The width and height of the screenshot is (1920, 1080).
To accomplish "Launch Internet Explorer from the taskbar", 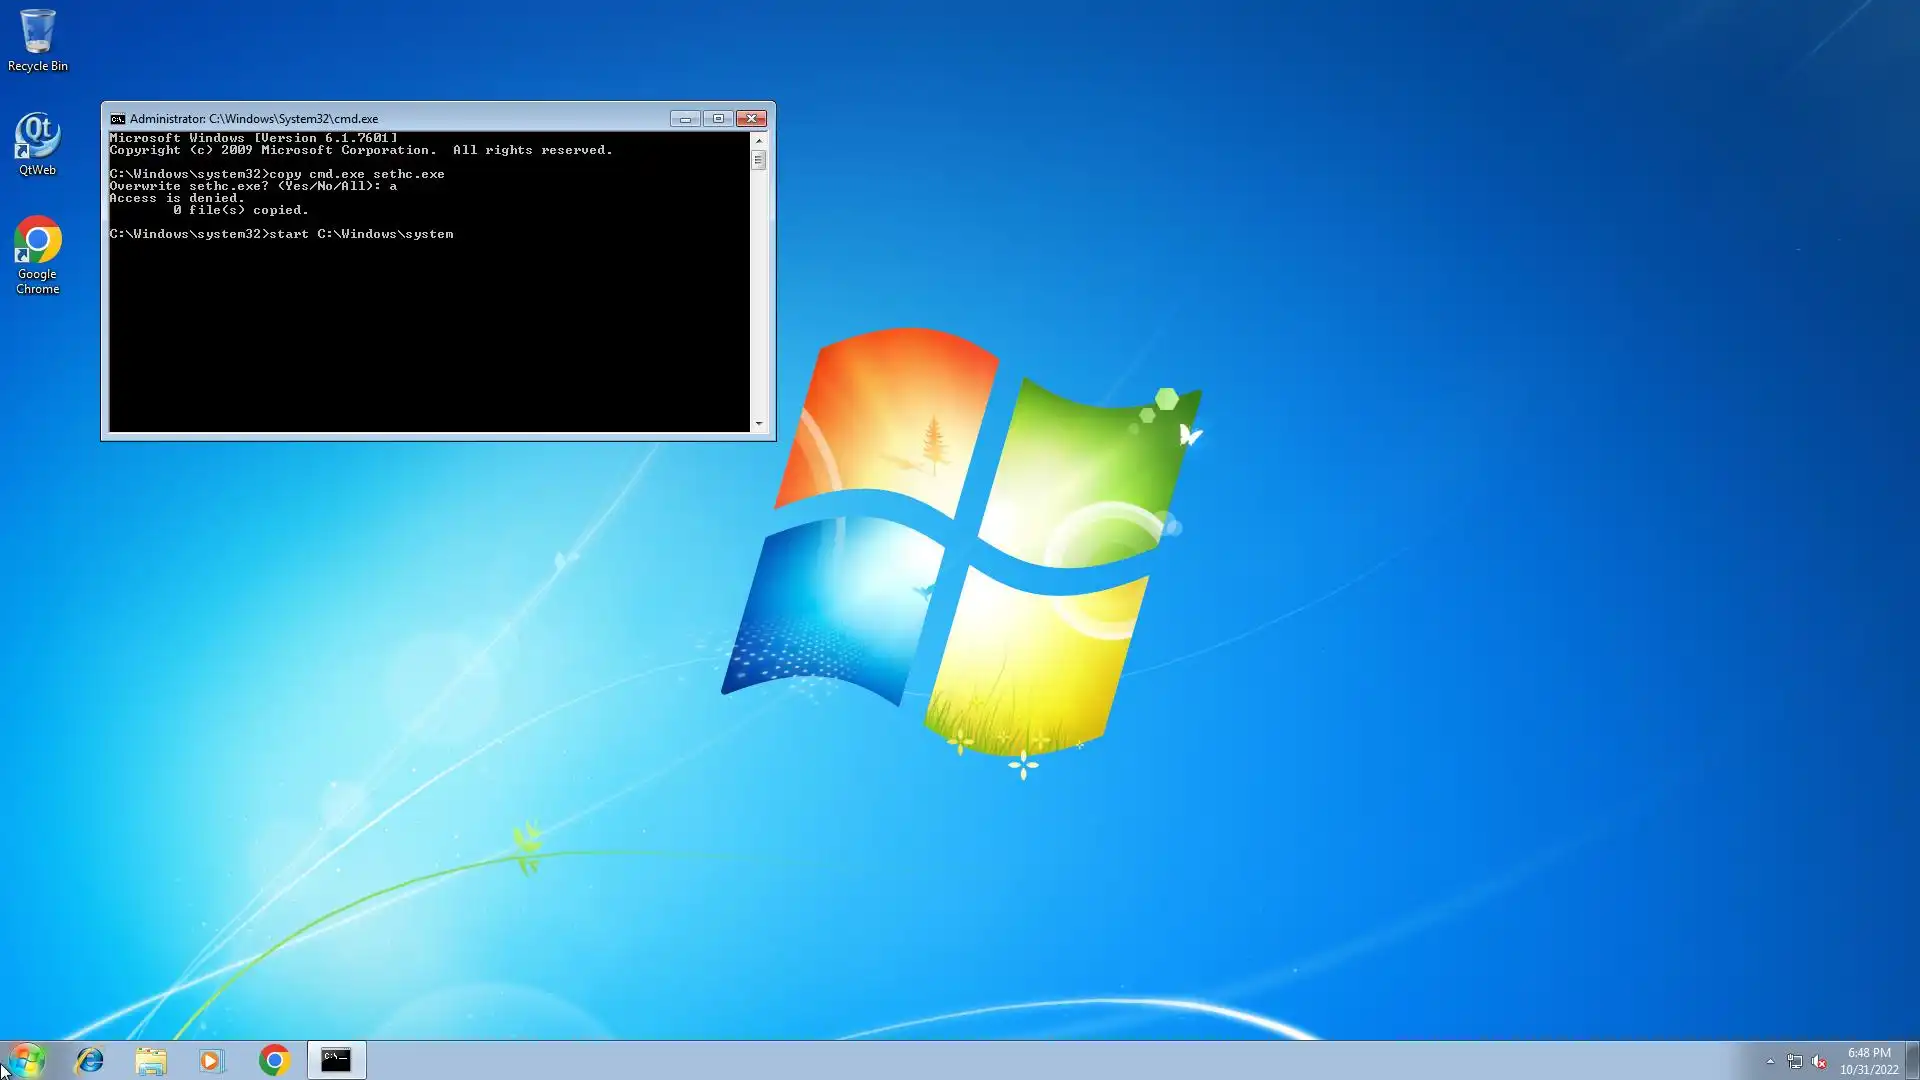I will pyautogui.click(x=90, y=1060).
